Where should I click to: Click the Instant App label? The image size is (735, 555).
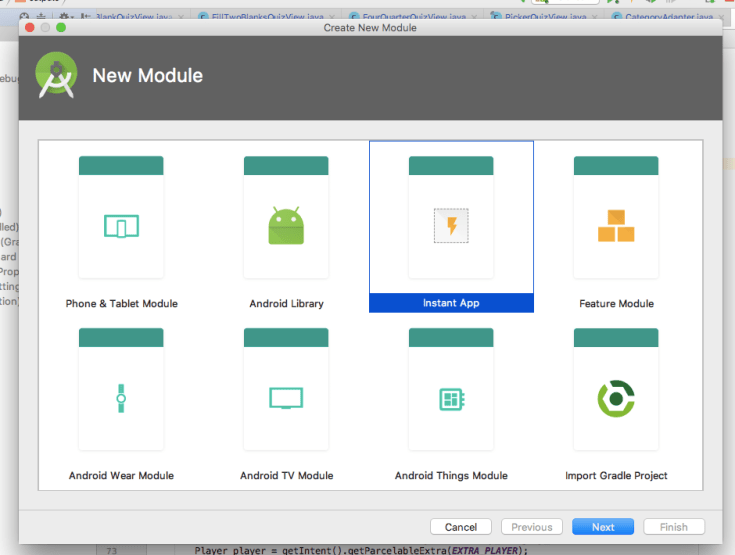(x=451, y=303)
